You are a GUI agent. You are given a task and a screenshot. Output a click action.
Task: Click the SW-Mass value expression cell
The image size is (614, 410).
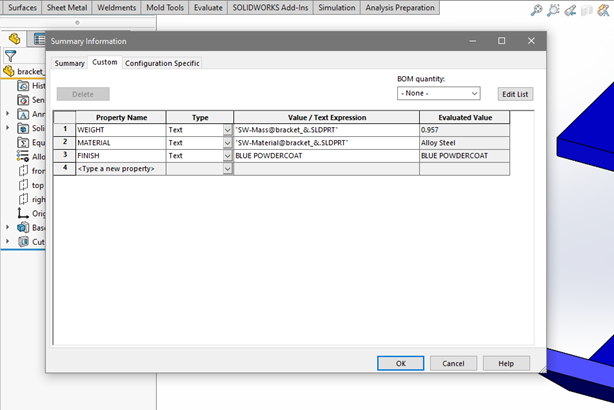[326, 130]
